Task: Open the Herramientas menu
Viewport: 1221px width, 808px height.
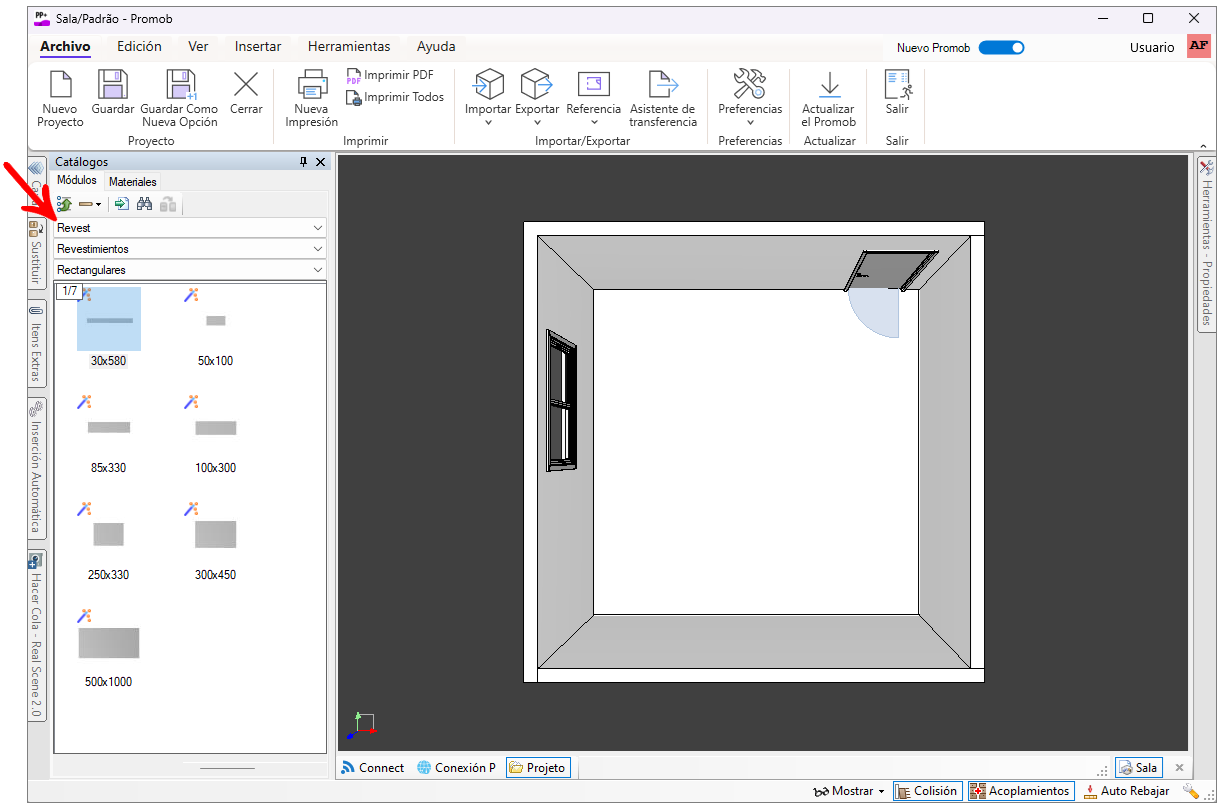Action: [x=349, y=47]
